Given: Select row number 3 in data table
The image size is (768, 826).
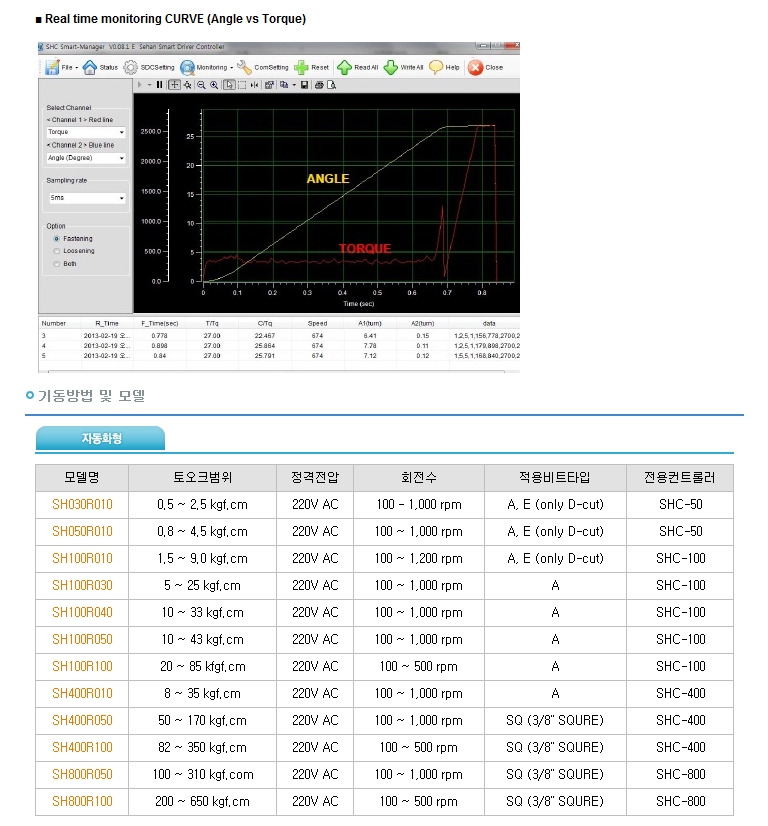Looking at the screenshot, I should (x=45, y=335).
